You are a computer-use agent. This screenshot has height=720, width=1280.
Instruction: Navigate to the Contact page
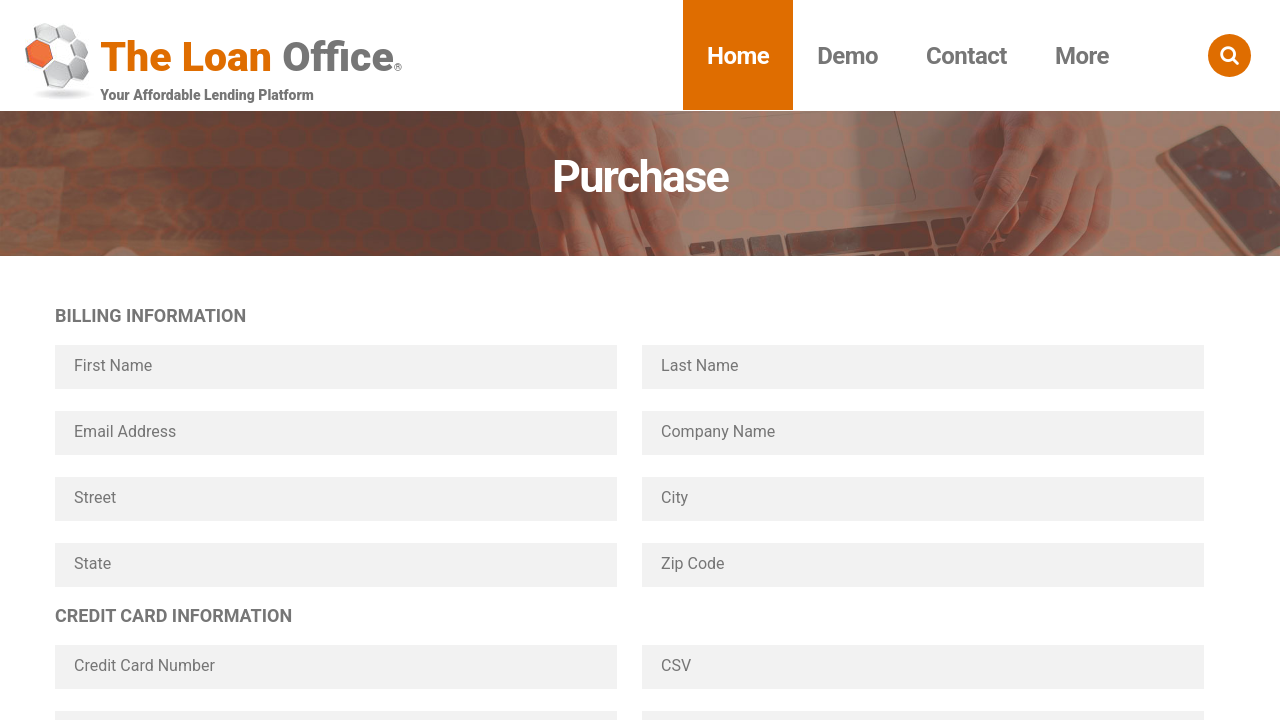(x=966, y=56)
